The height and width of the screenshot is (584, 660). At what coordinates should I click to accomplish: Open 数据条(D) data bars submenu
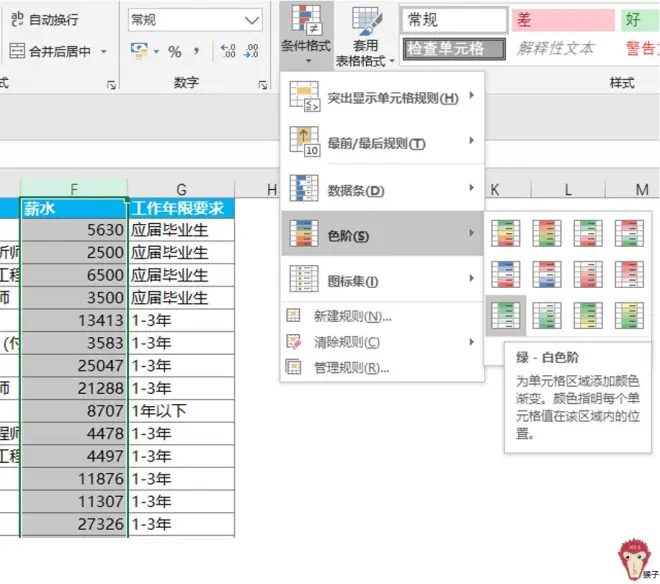coord(382,189)
